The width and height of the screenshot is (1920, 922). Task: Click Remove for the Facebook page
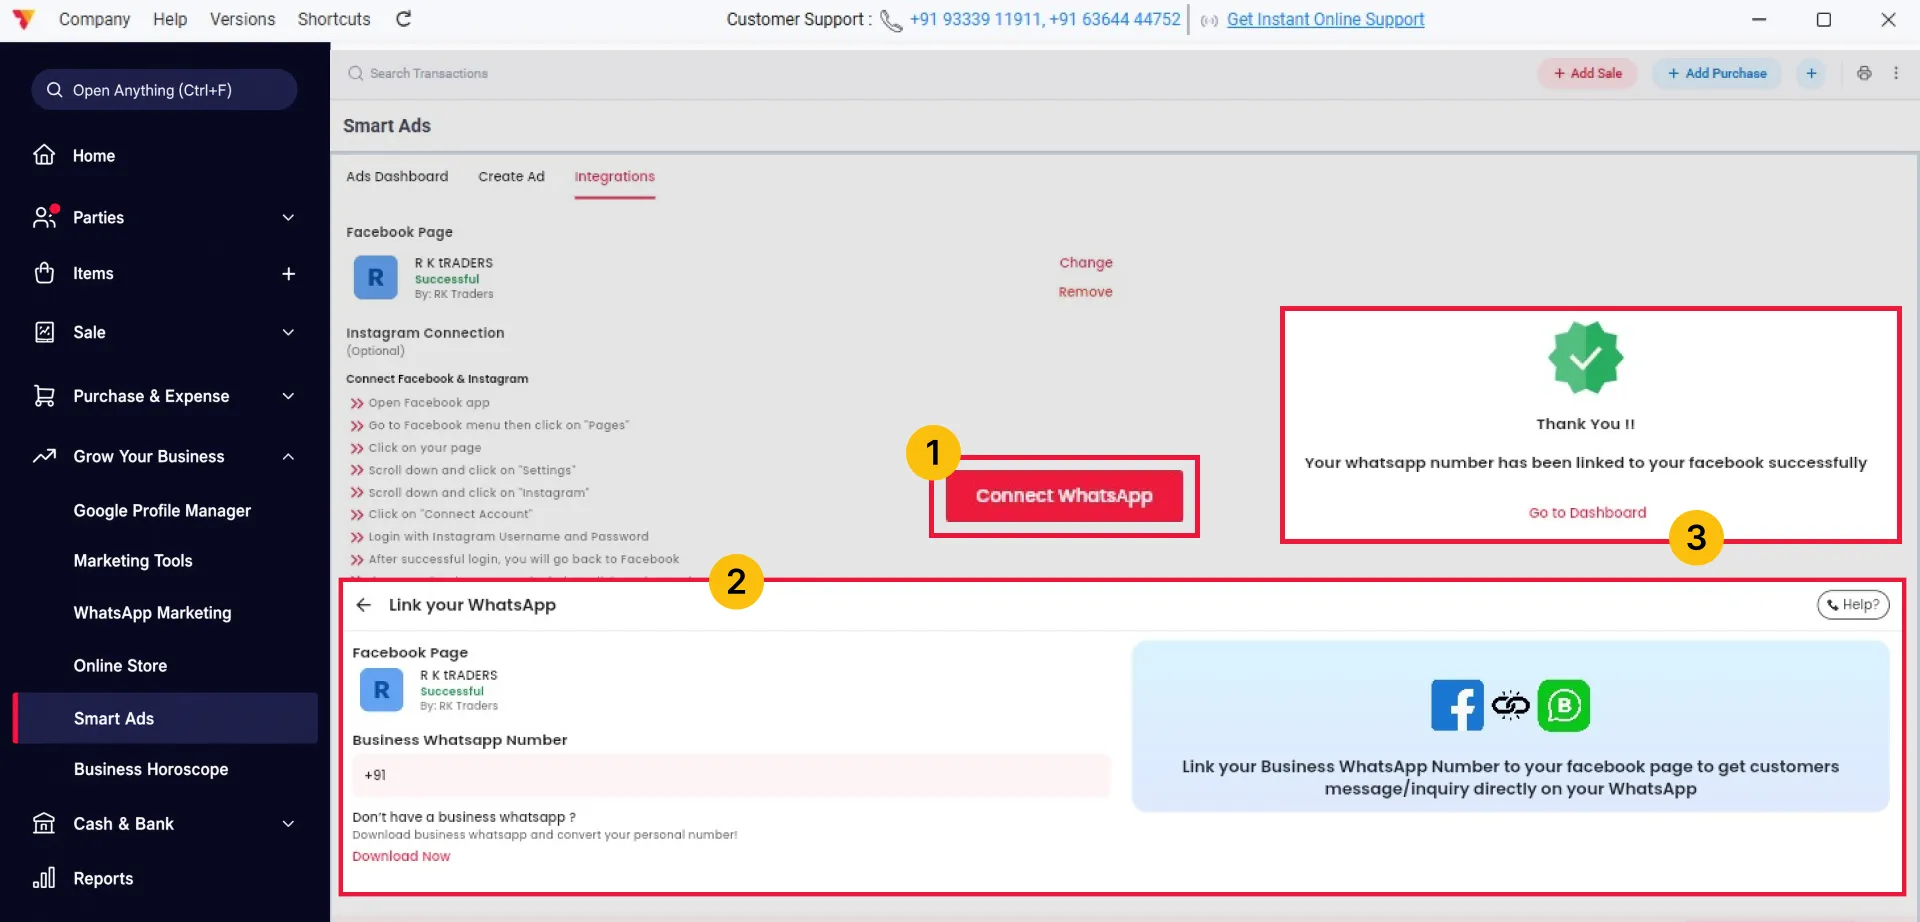pyautogui.click(x=1085, y=292)
